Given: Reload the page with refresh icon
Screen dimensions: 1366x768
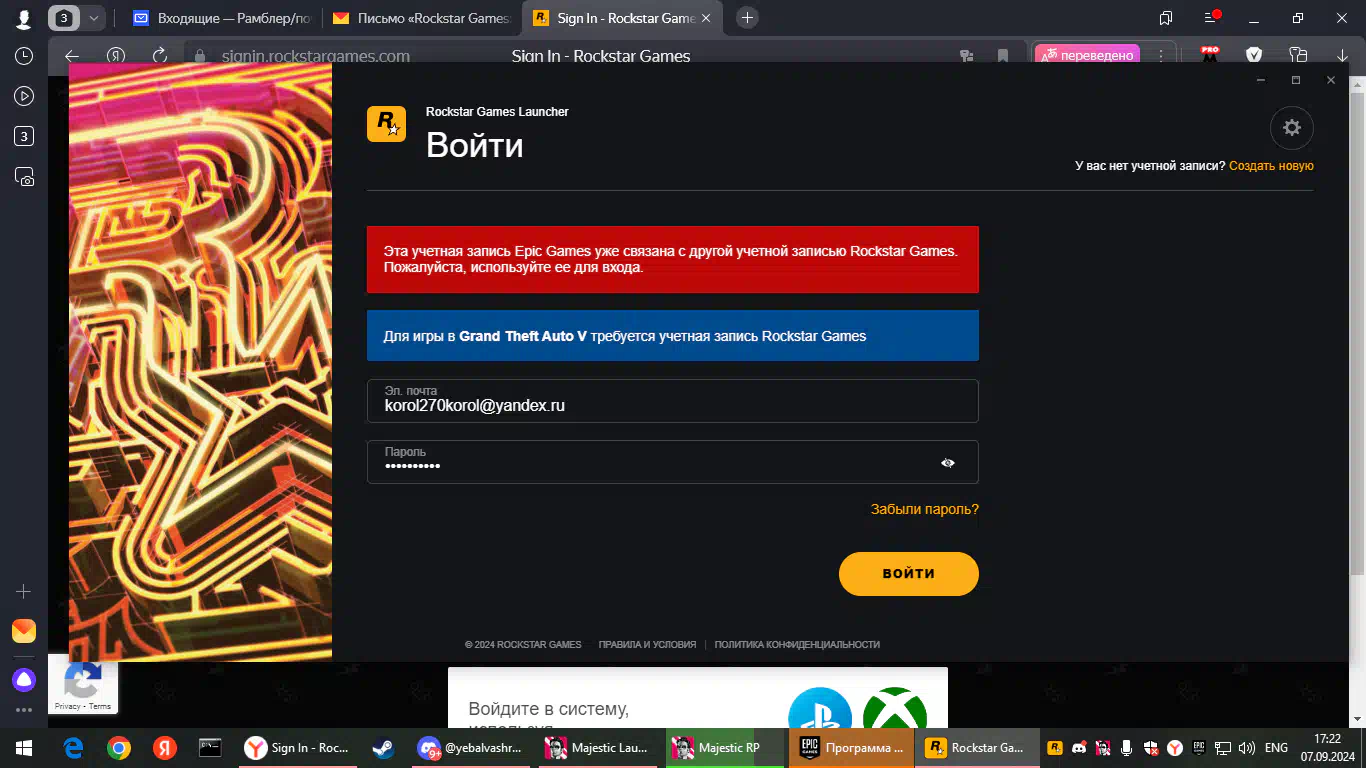Looking at the screenshot, I should pos(160,56).
